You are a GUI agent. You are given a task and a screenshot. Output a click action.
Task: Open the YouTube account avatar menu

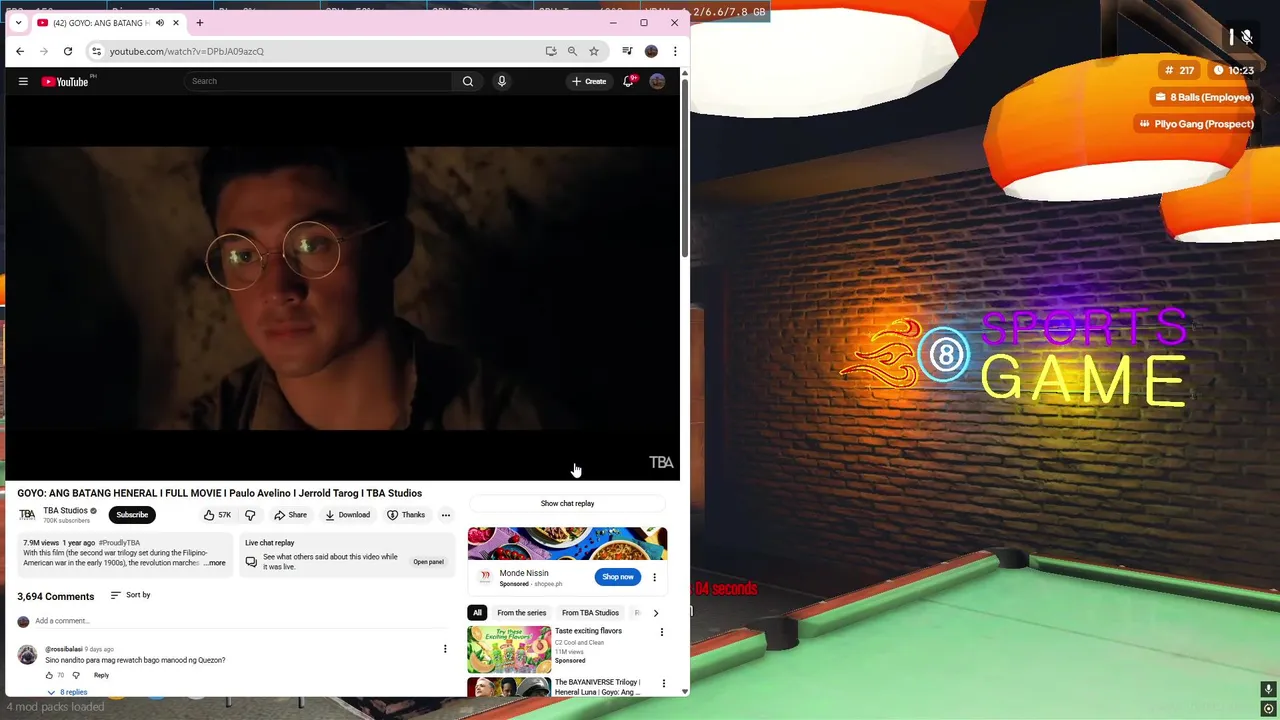pos(657,81)
